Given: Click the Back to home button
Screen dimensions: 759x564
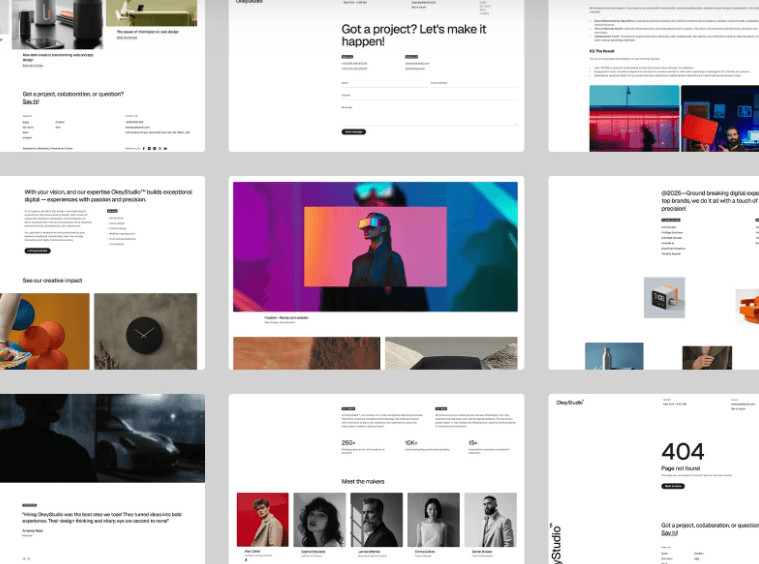Looking at the screenshot, I should pyautogui.click(x=673, y=486).
